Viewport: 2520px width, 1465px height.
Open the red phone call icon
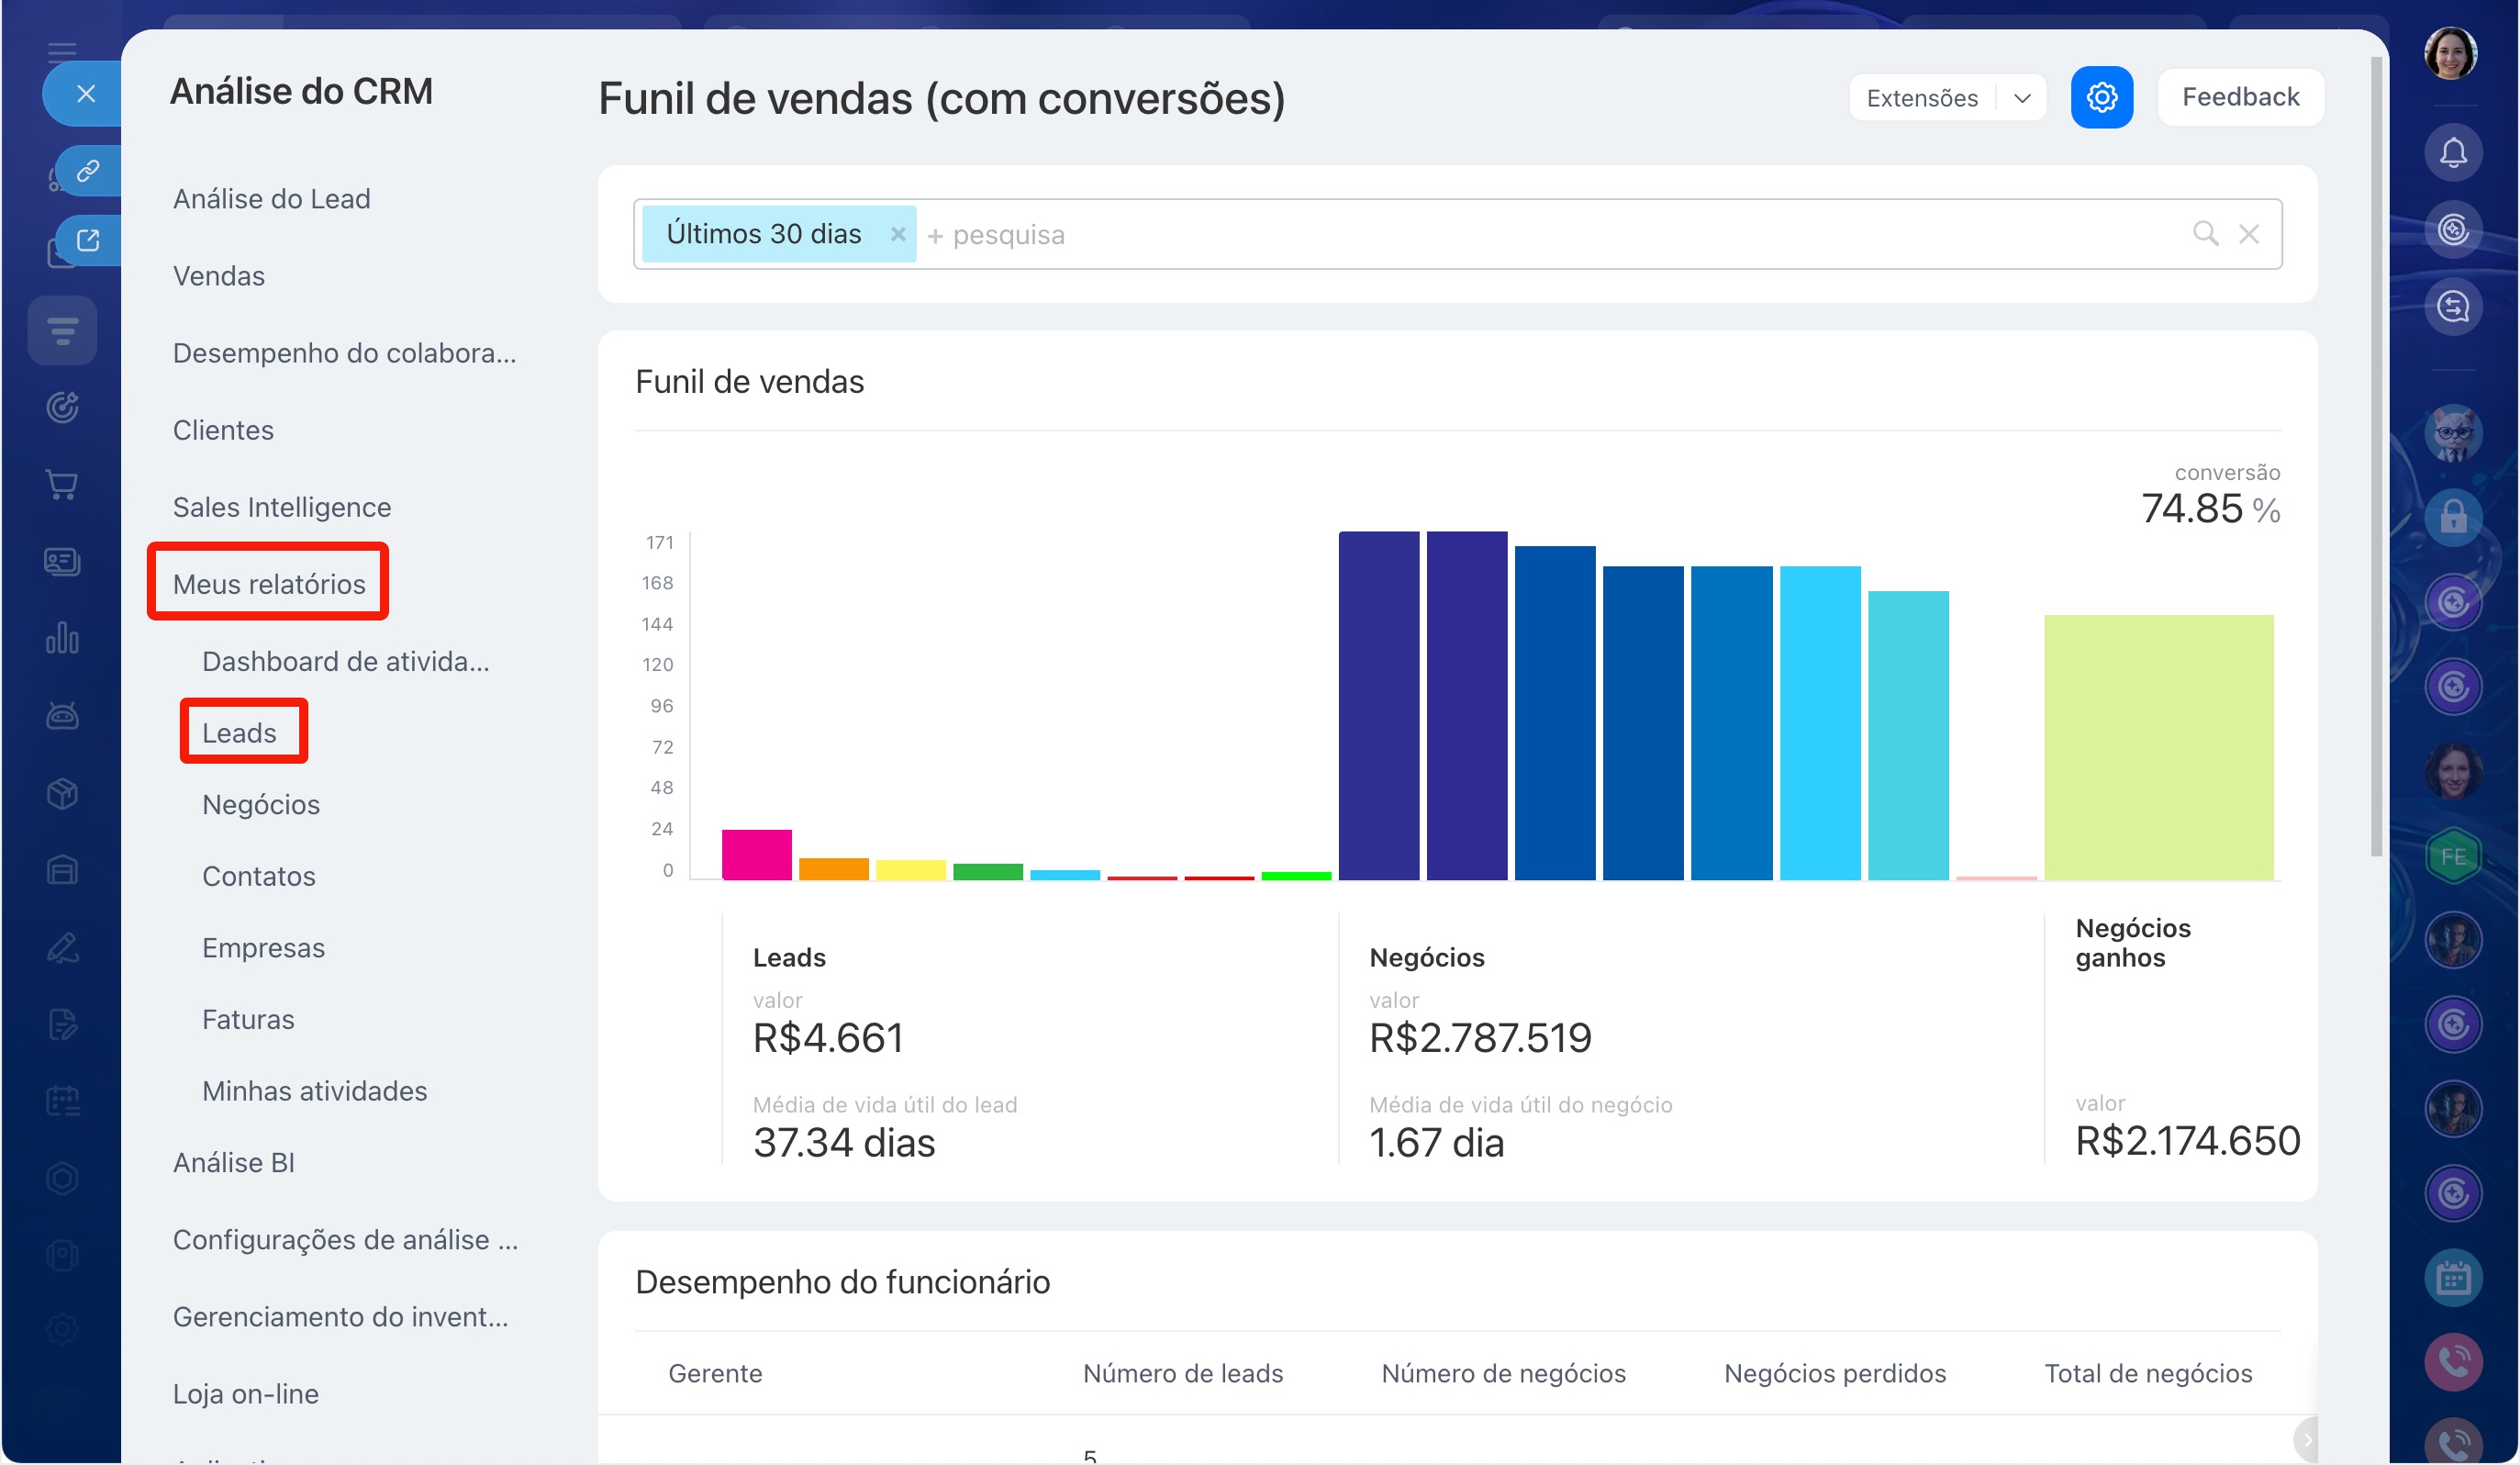[x=2452, y=1361]
